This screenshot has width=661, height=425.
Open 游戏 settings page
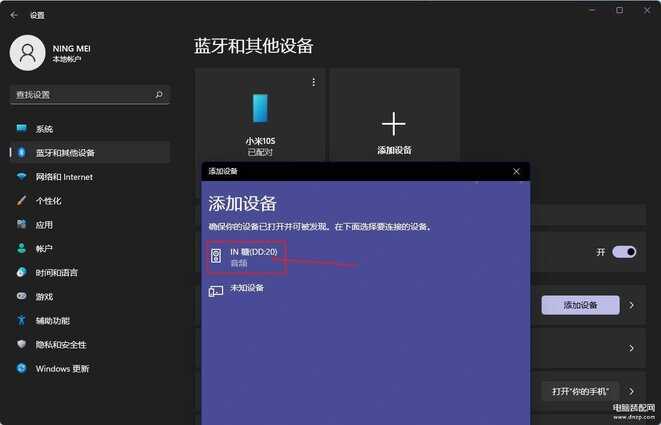(x=90, y=297)
